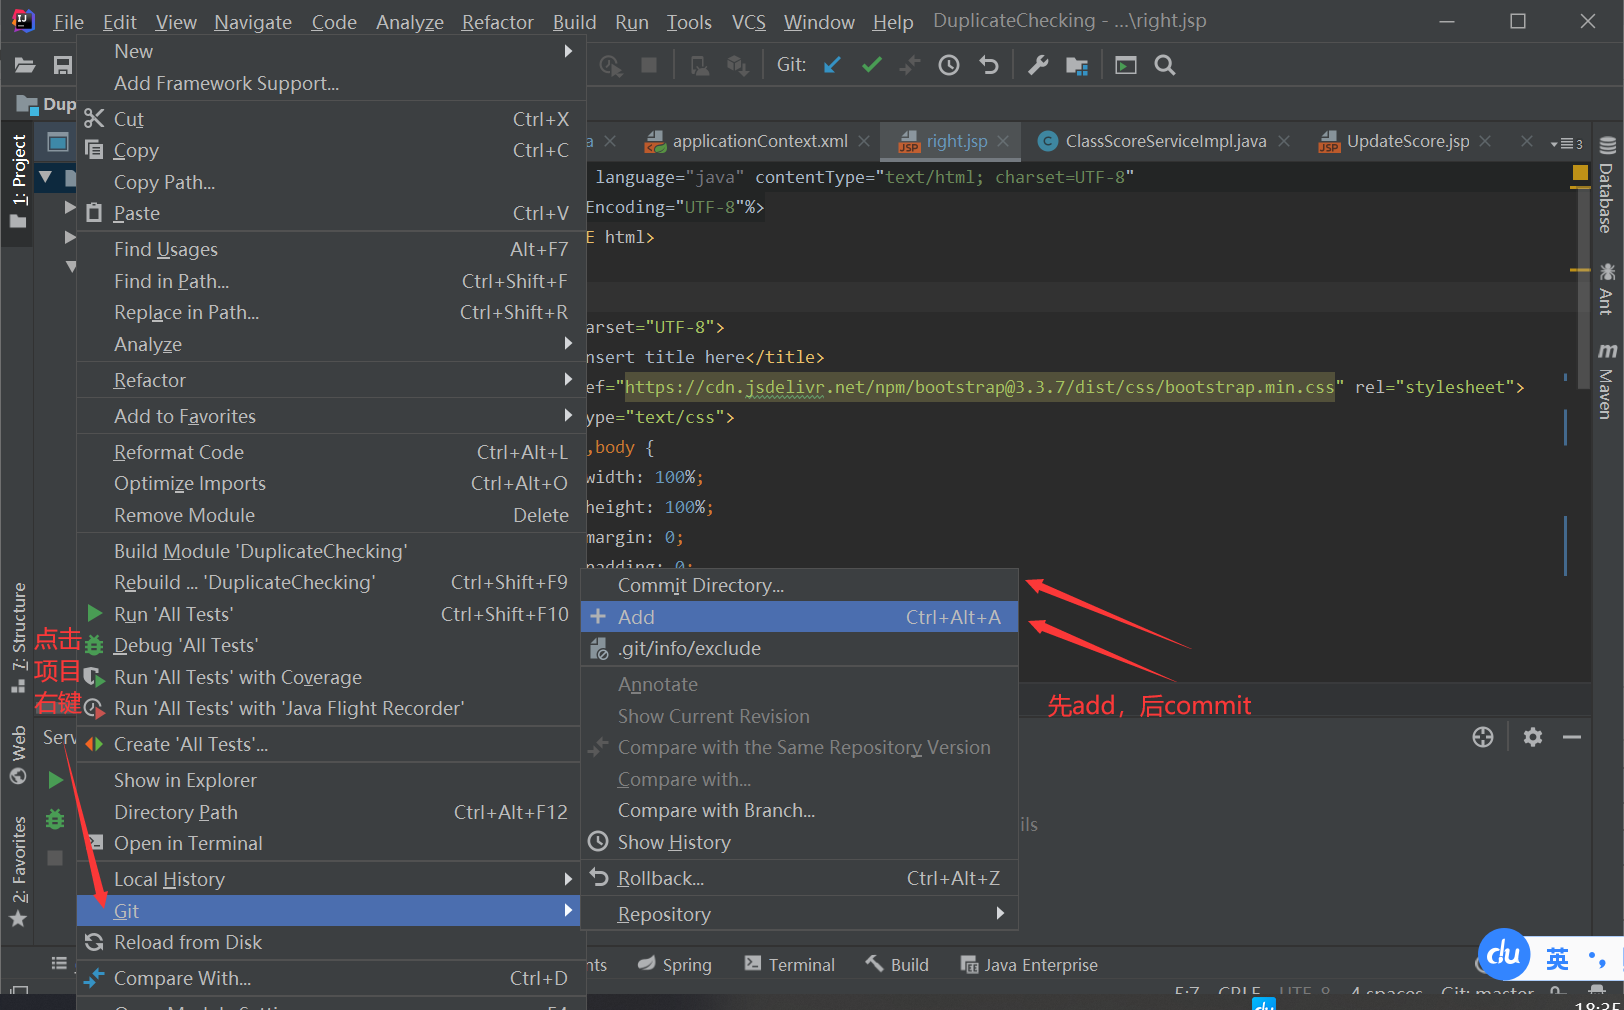1624x1010 pixels.
Task: Select Commit Directory in Git submenu
Action: [800, 585]
